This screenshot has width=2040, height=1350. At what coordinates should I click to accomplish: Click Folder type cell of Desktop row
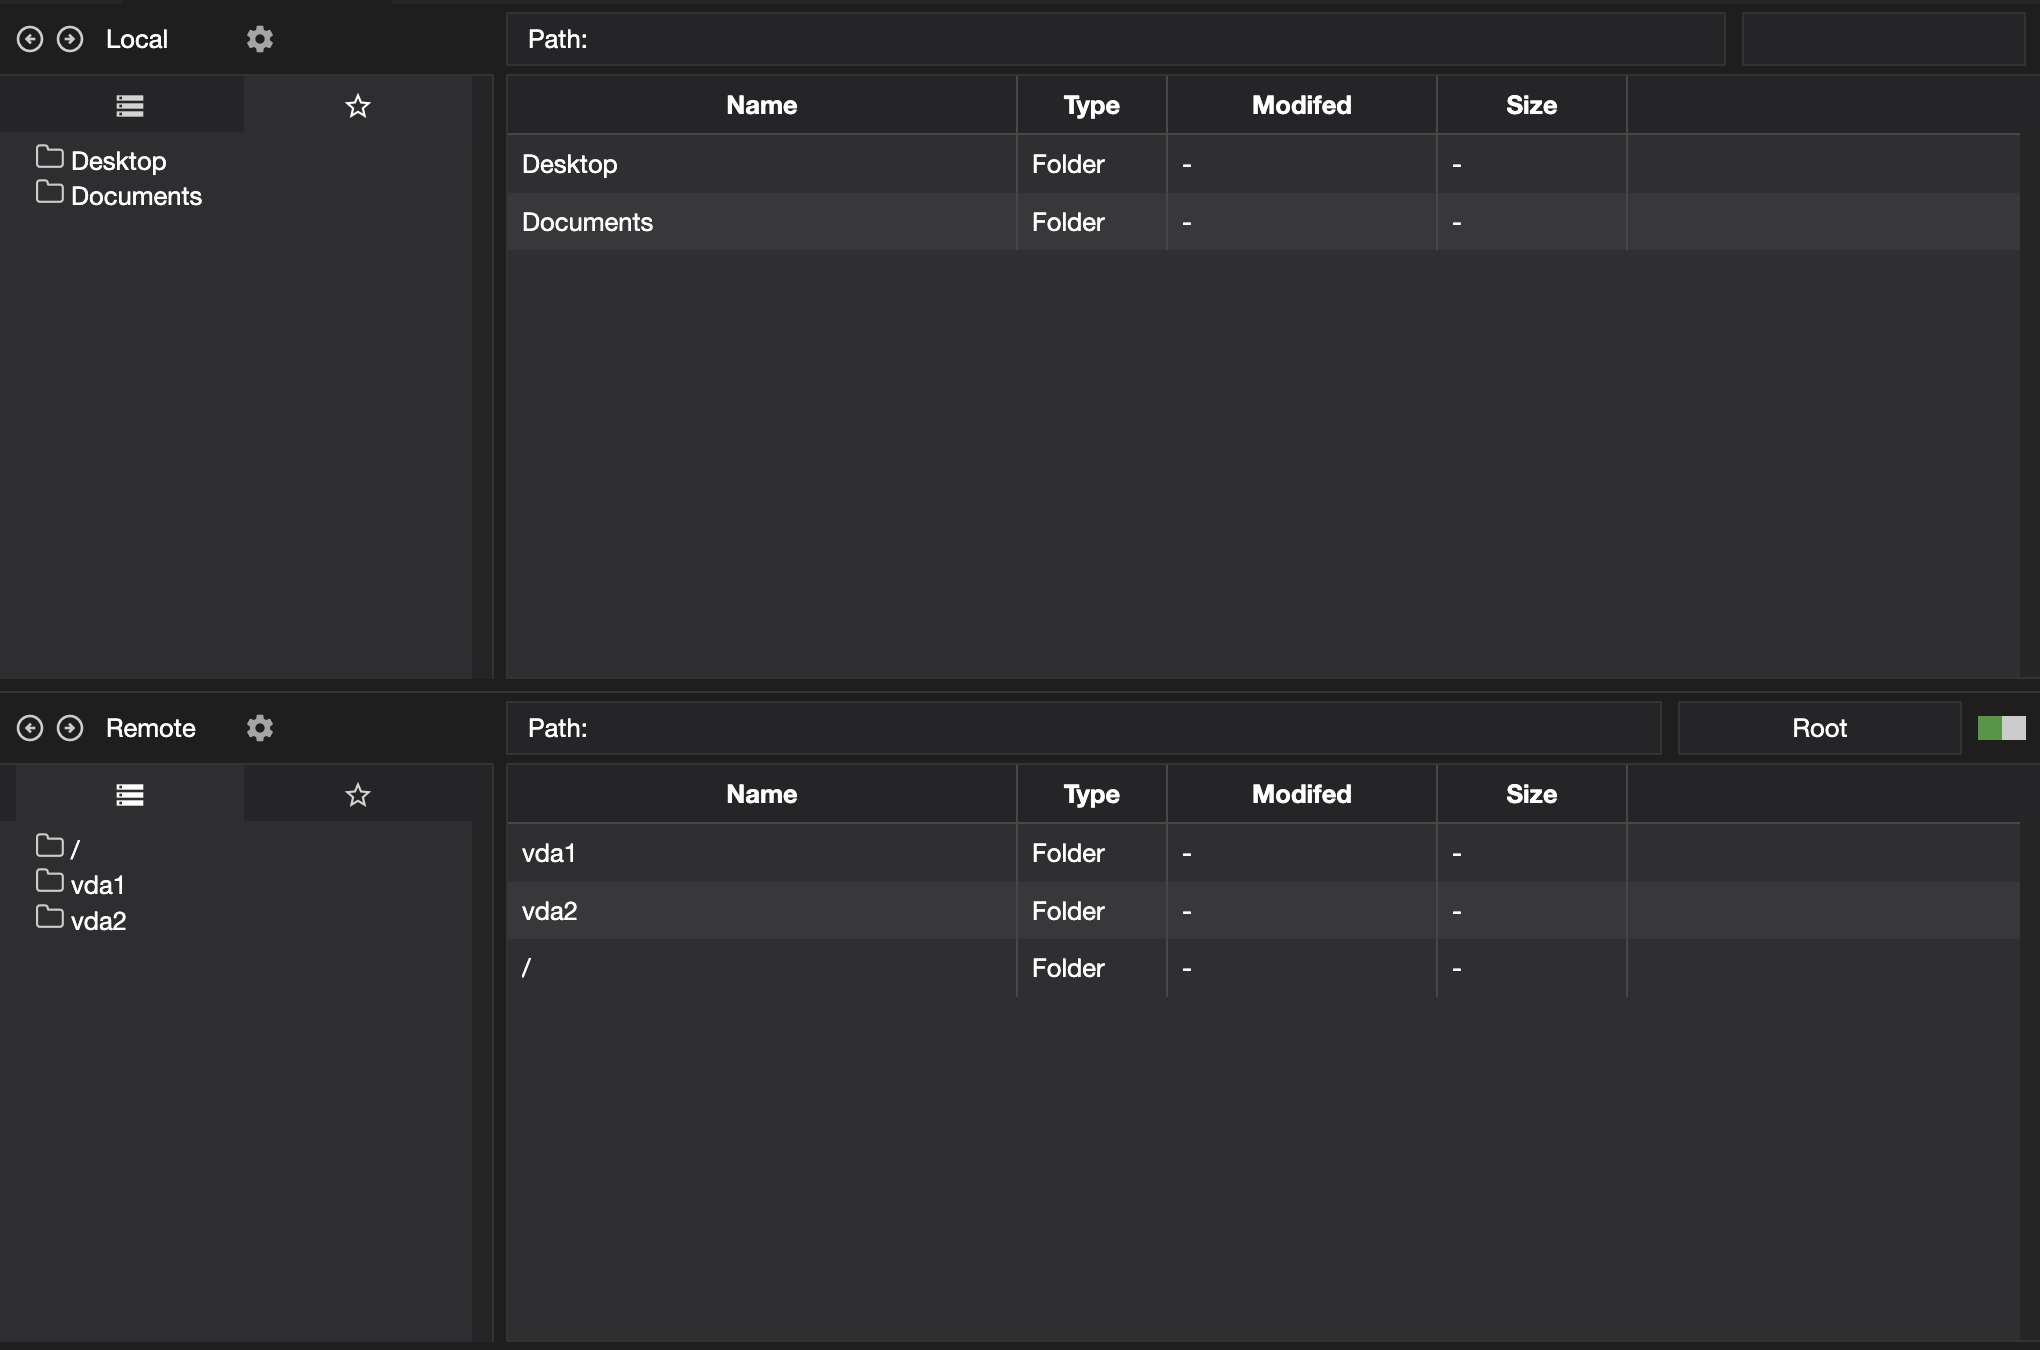tap(1092, 164)
